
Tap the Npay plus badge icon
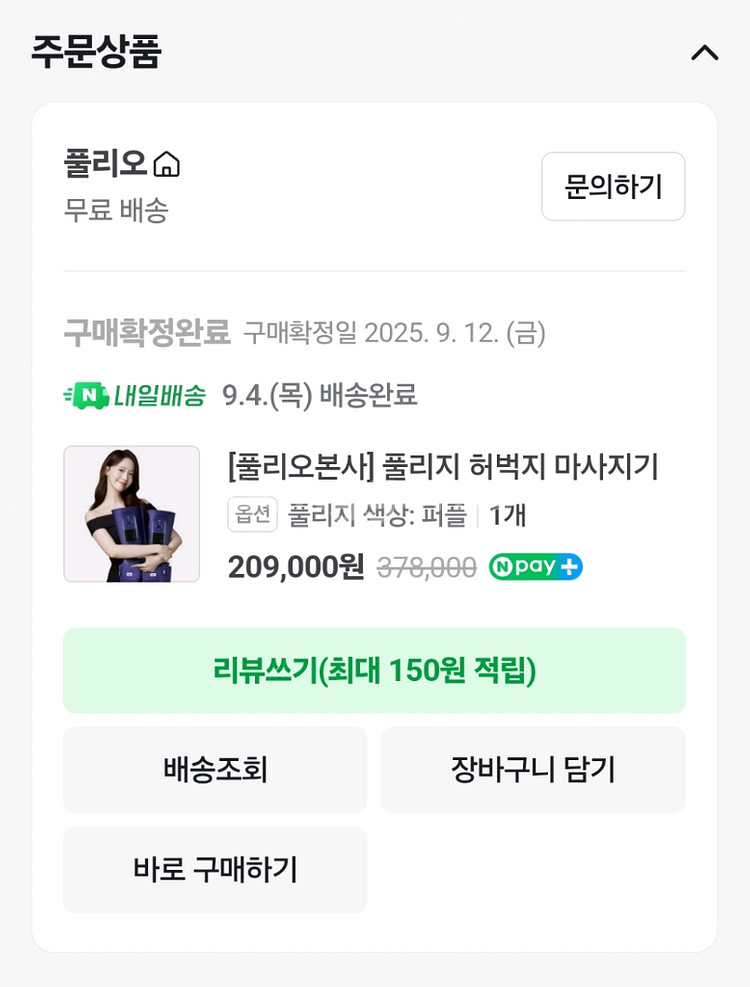536,567
